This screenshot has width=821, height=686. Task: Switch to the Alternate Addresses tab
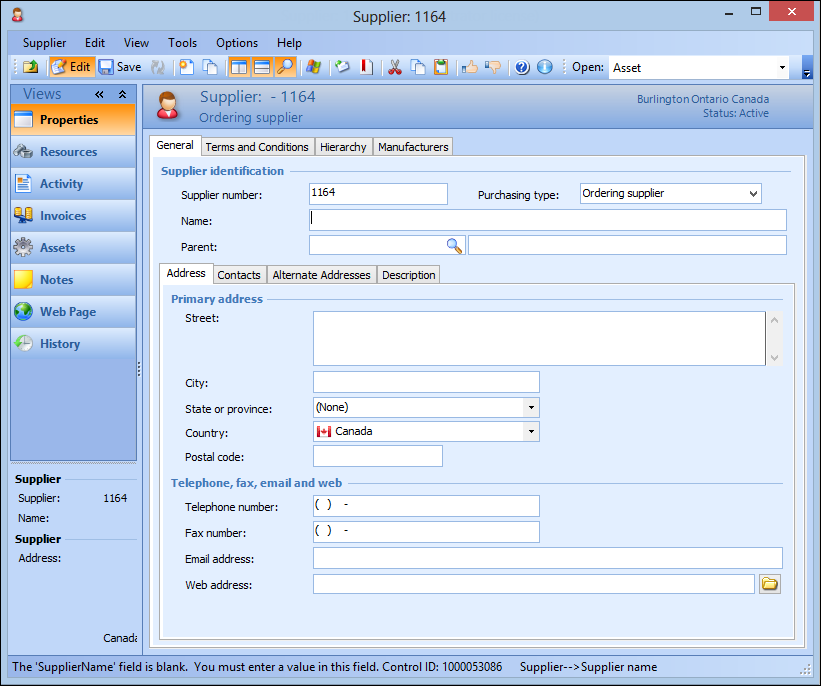pyautogui.click(x=321, y=275)
